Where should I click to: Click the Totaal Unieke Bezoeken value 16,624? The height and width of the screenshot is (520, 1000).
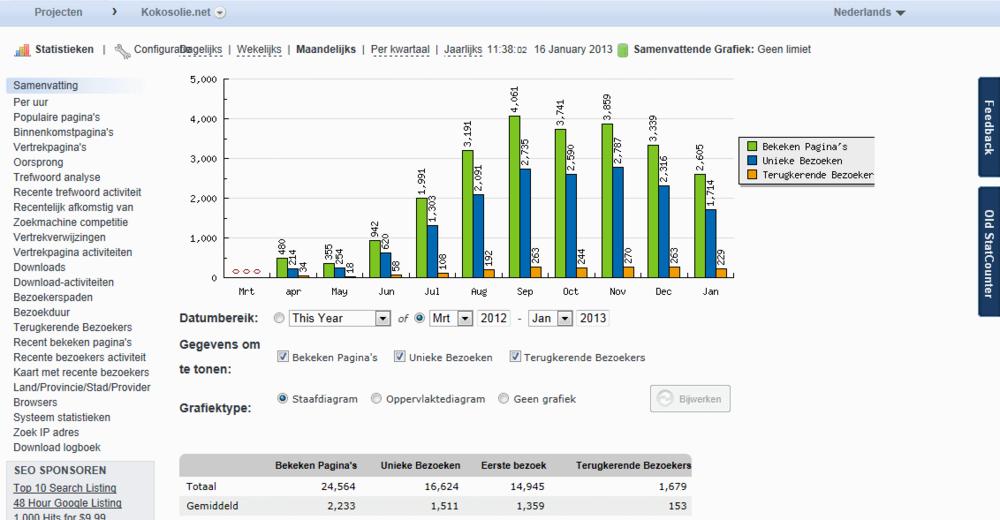[x=441, y=486]
